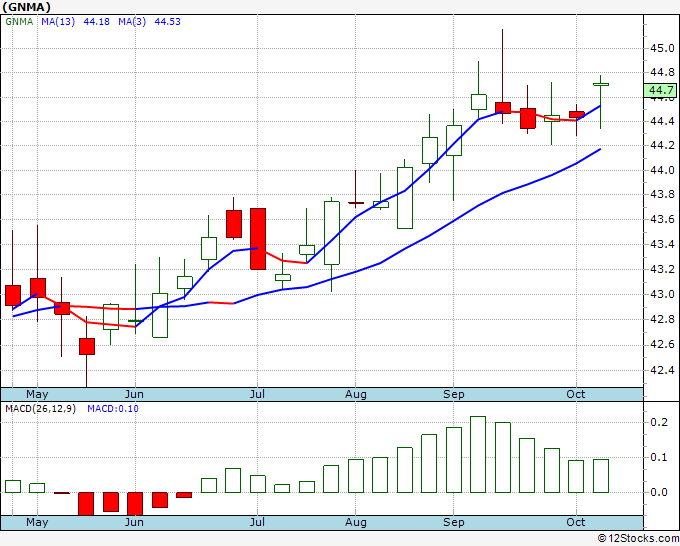Select the GNMA legend label
680x546 pixels.
point(19,22)
